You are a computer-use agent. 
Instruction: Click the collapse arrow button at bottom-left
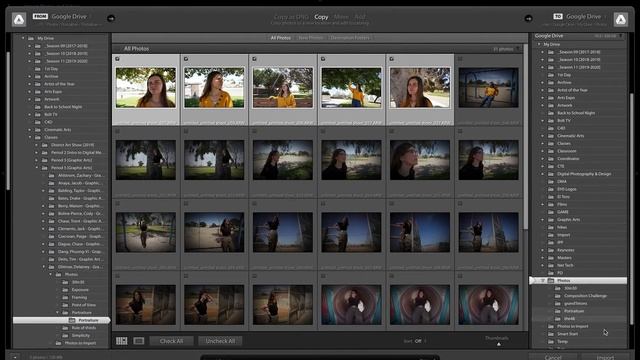(x=15, y=357)
